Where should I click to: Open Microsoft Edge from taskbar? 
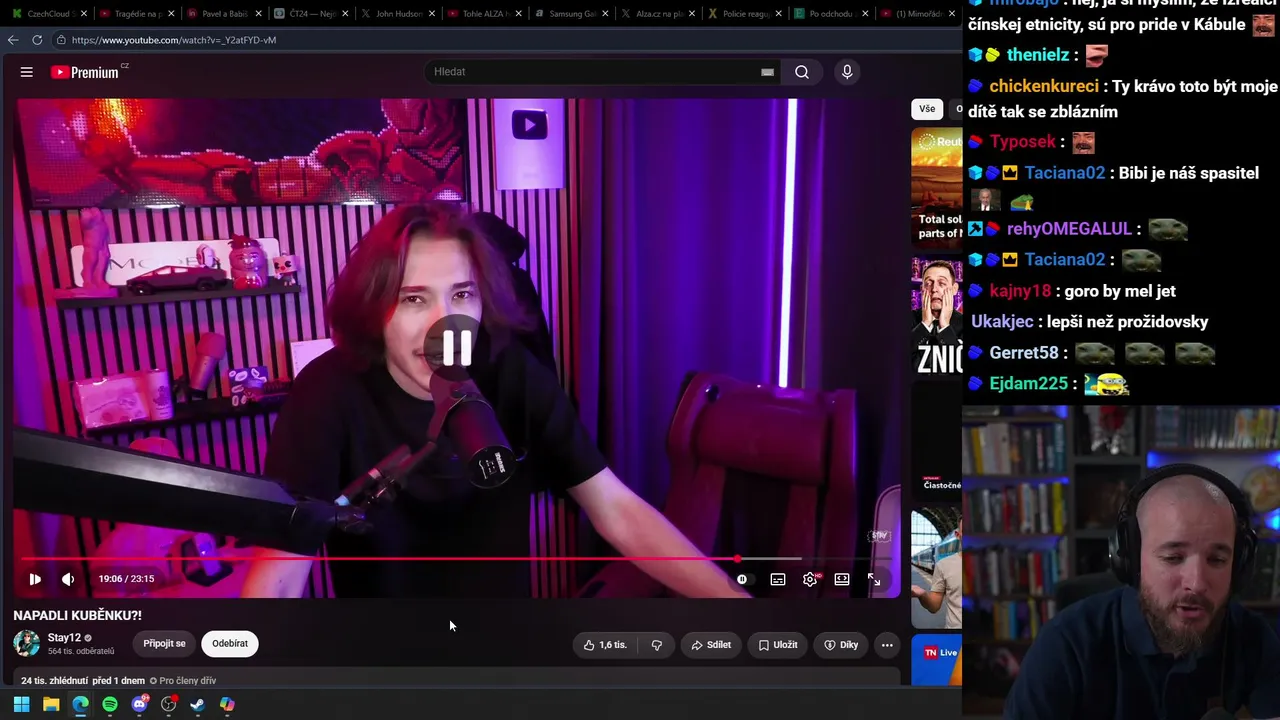click(80, 704)
